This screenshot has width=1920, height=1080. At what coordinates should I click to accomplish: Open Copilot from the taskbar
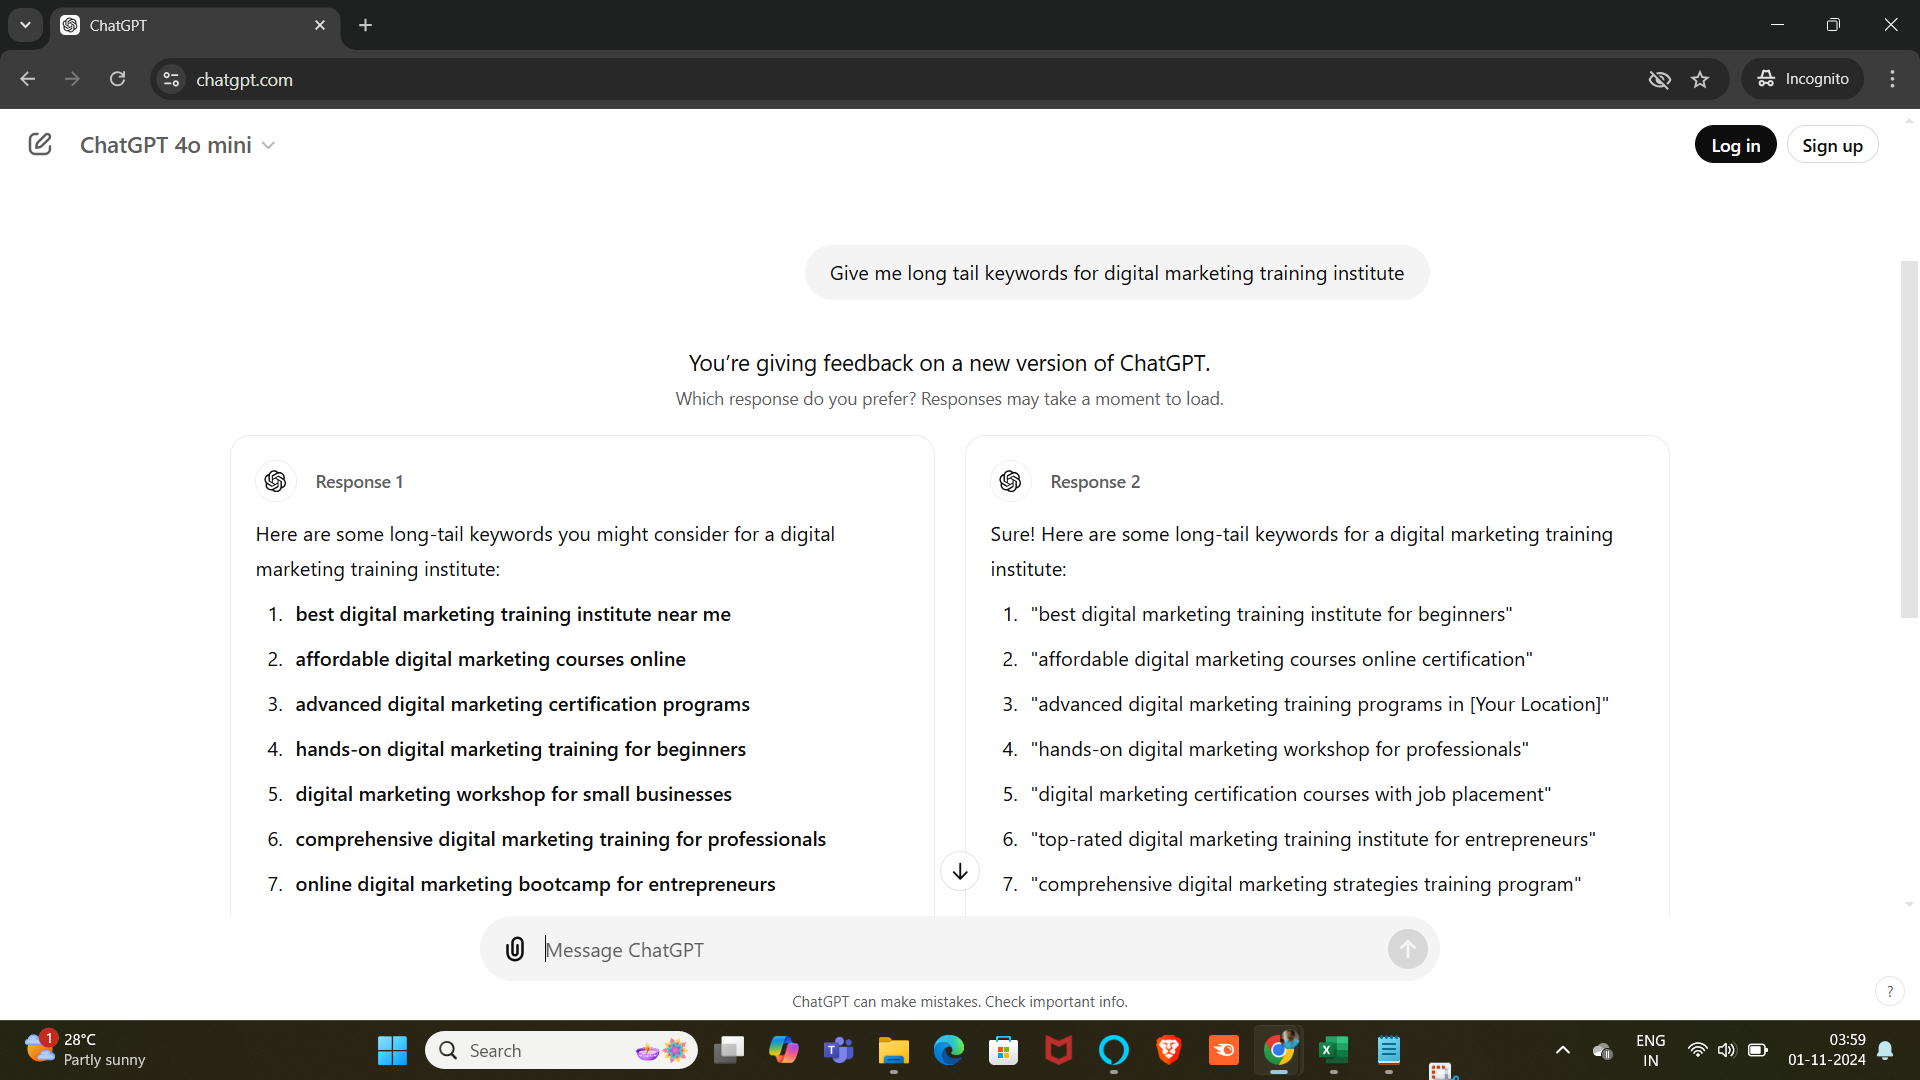784,1050
